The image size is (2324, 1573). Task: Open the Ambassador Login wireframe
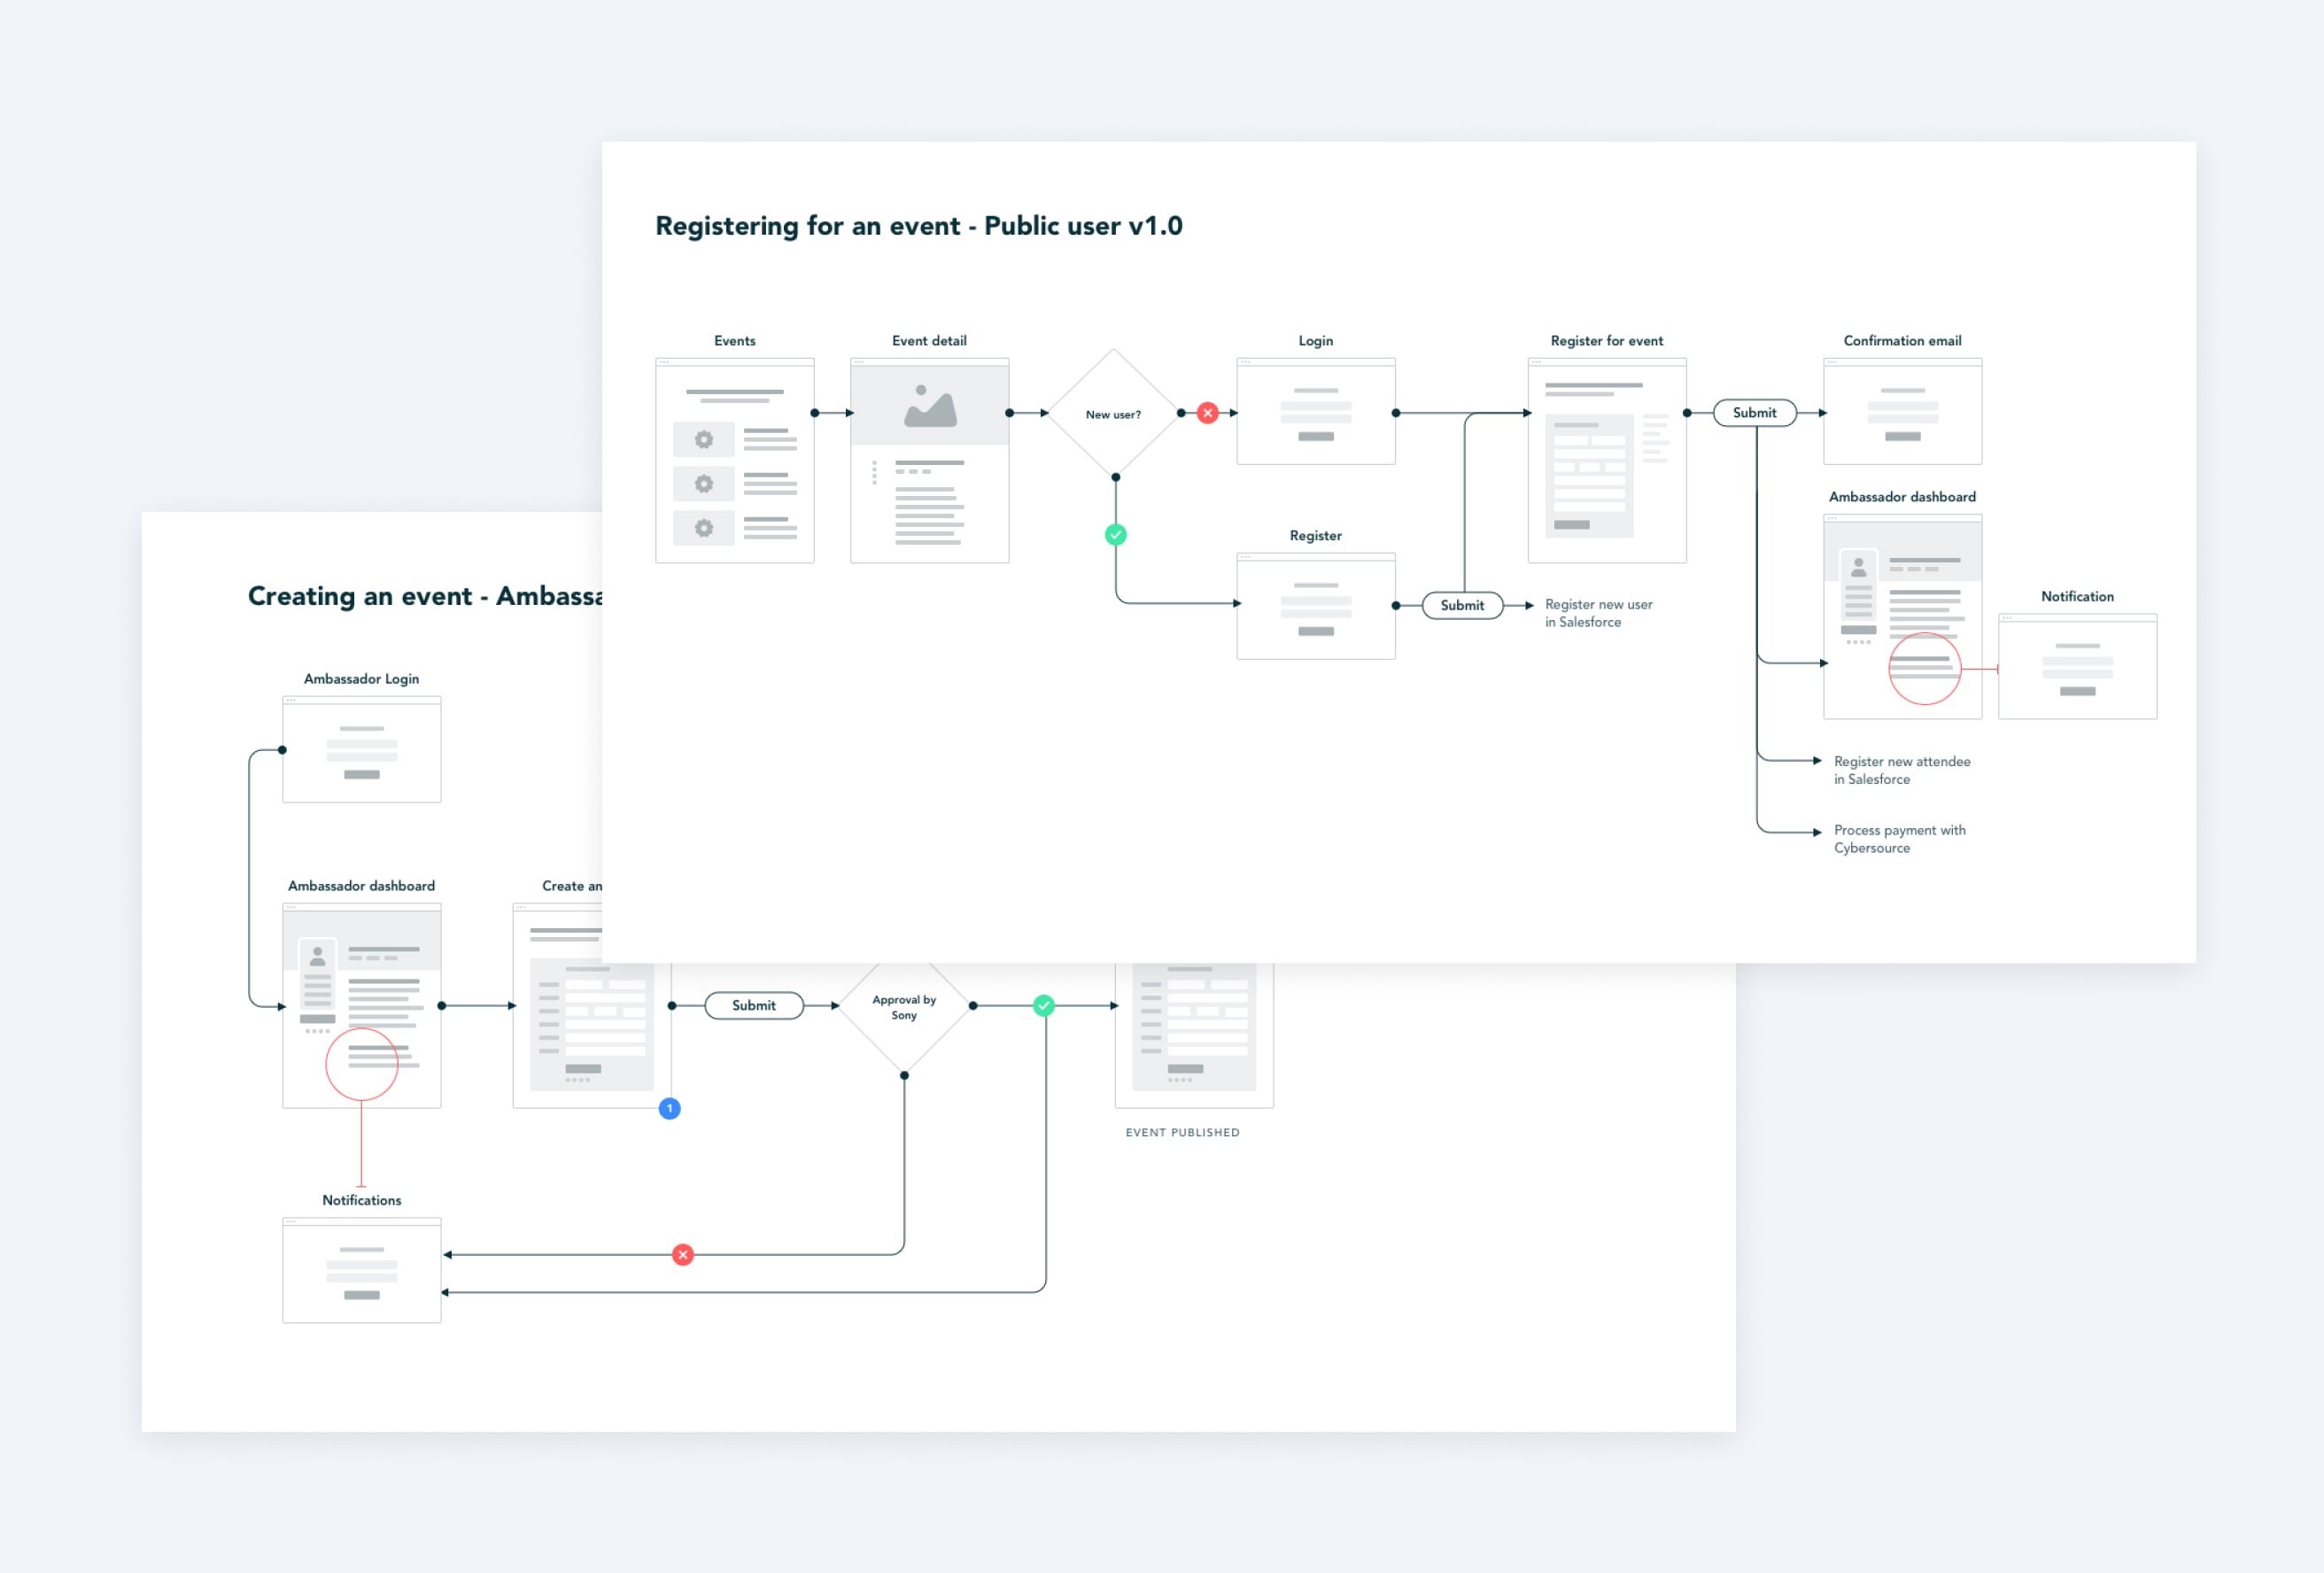362,750
